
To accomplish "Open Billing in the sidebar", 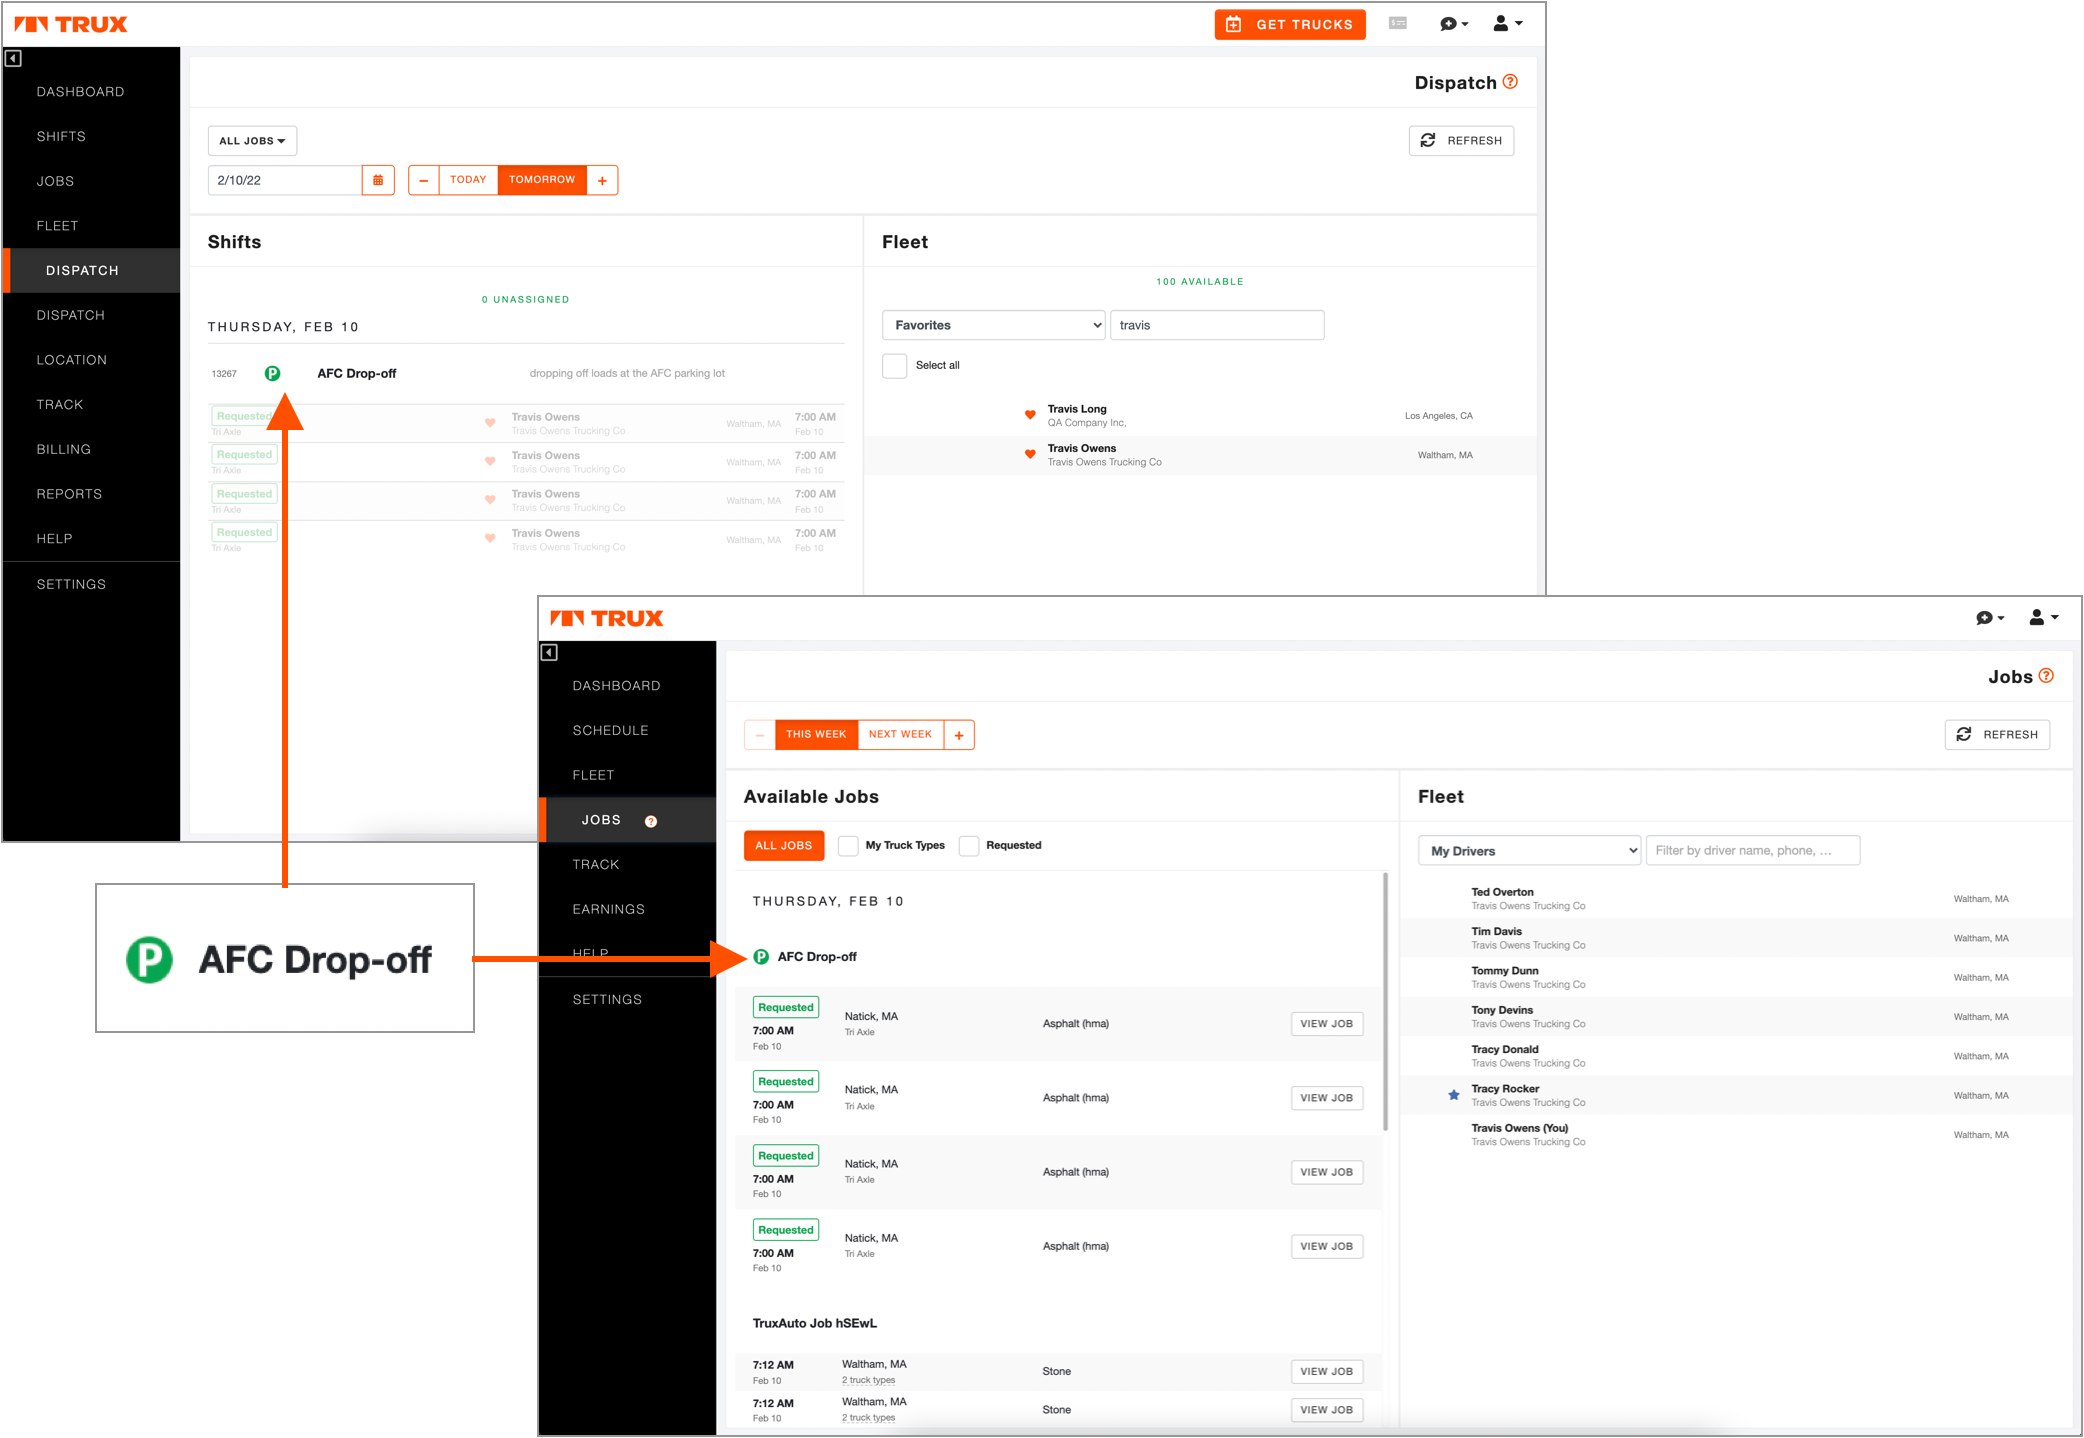I will (64, 450).
